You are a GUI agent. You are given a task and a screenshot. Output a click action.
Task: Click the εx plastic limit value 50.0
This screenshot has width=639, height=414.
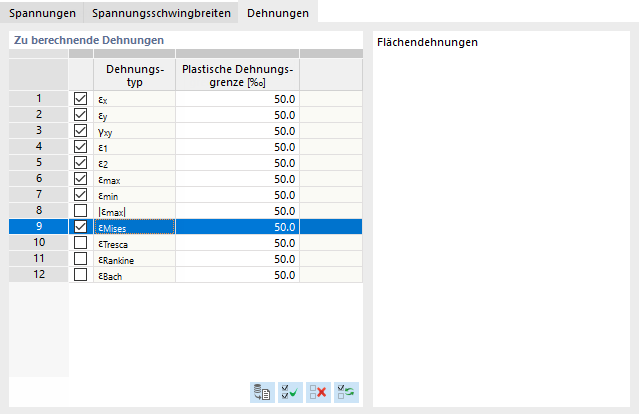(x=238, y=99)
